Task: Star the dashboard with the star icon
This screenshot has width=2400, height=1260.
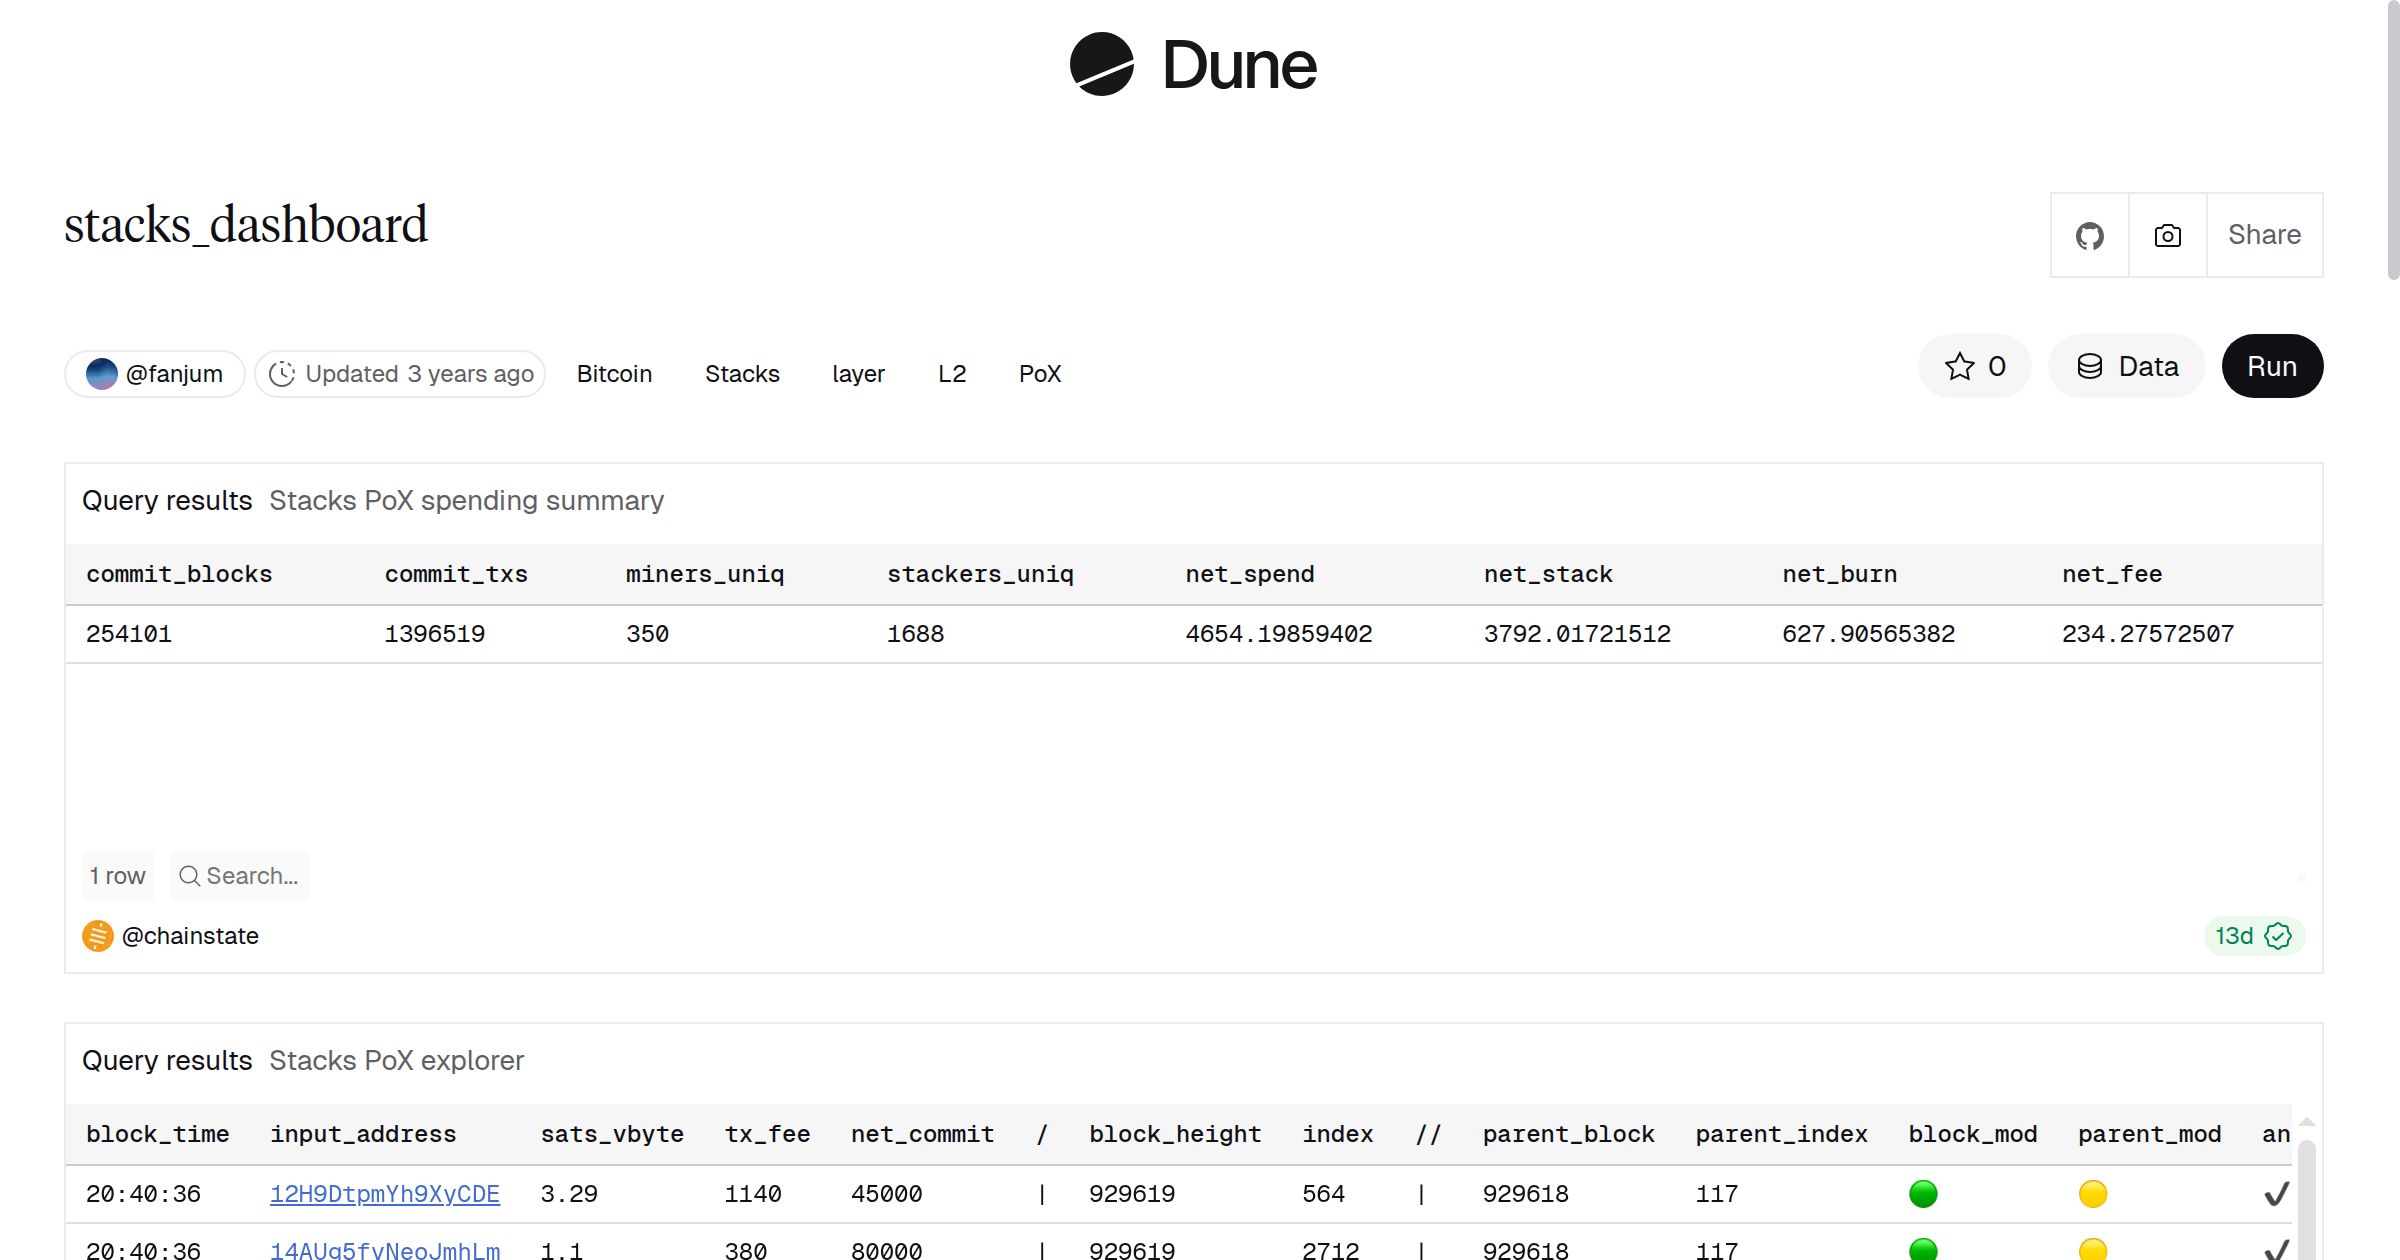Action: point(1959,366)
